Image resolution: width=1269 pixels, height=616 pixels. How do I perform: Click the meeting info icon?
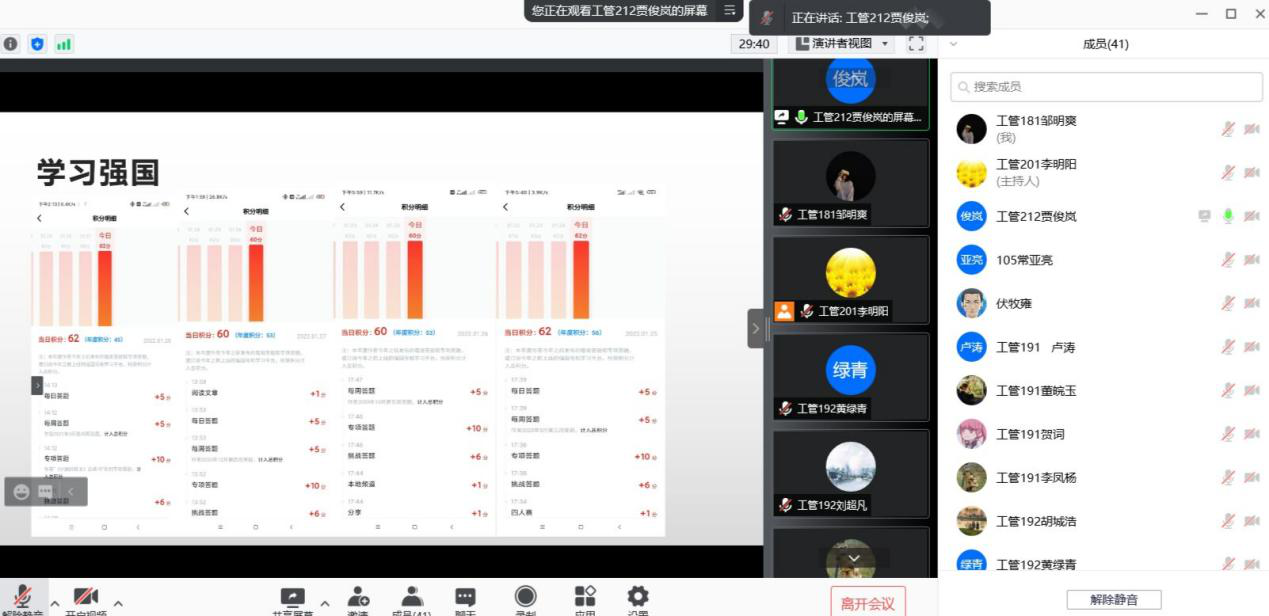click(x=11, y=44)
